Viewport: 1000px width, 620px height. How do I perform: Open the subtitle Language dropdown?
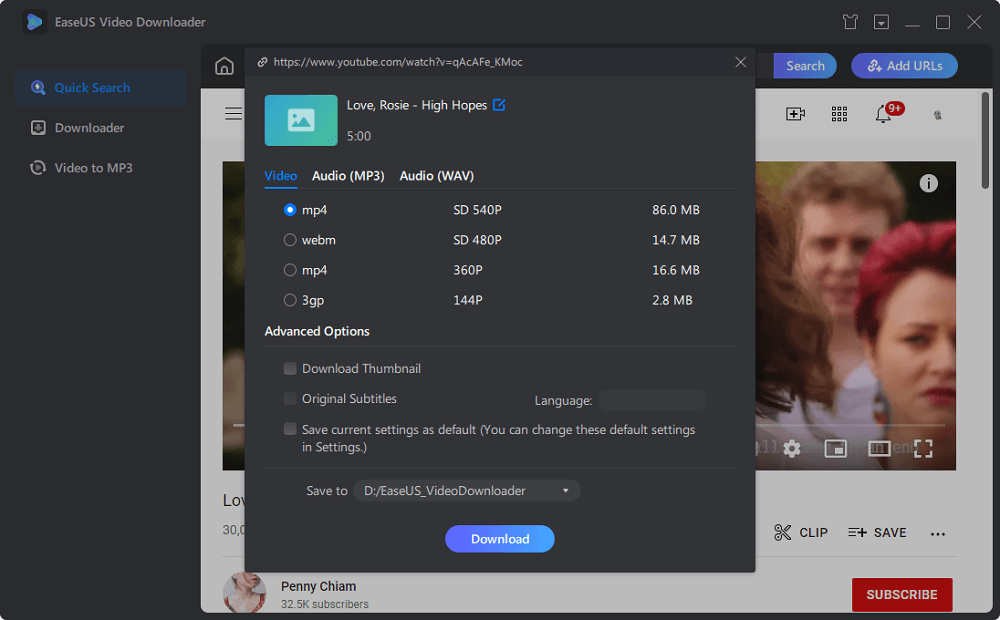click(652, 401)
